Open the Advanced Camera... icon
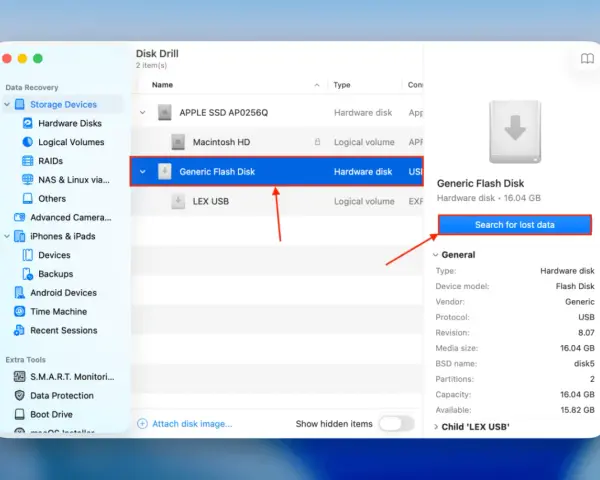This screenshot has height=480, width=600. [20, 217]
